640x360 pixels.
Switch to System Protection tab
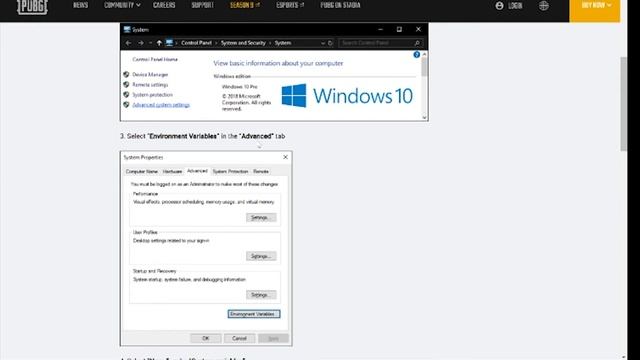(x=230, y=171)
